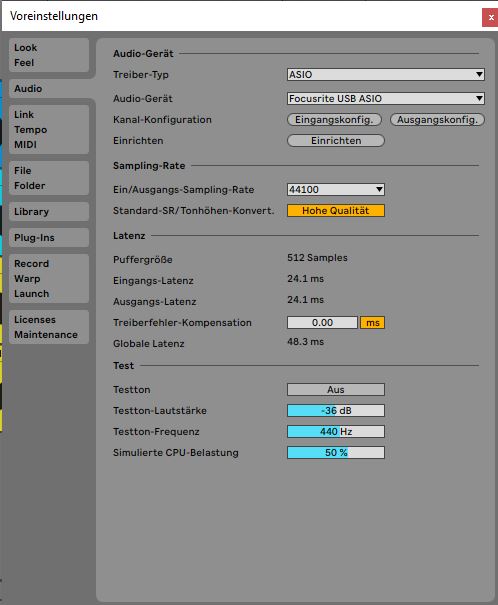Toggle the Testton Aus switch

click(336, 389)
